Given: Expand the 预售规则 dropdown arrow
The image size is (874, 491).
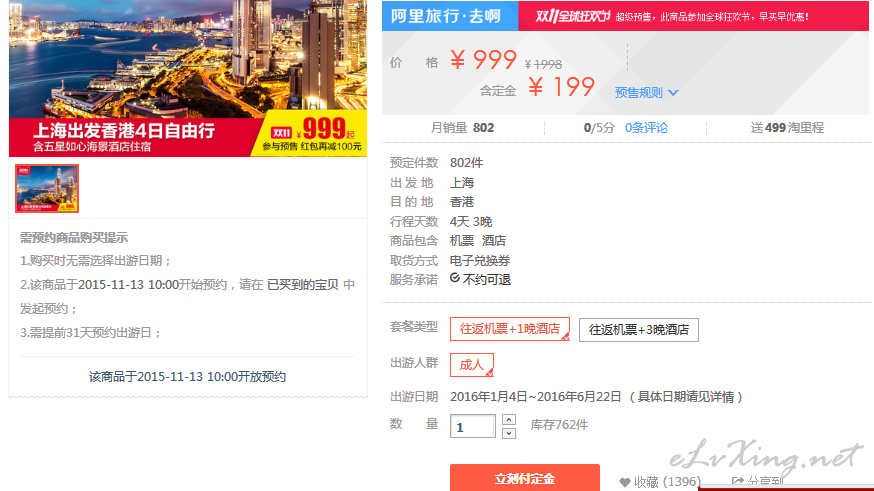Looking at the screenshot, I should pyautogui.click(x=673, y=93).
